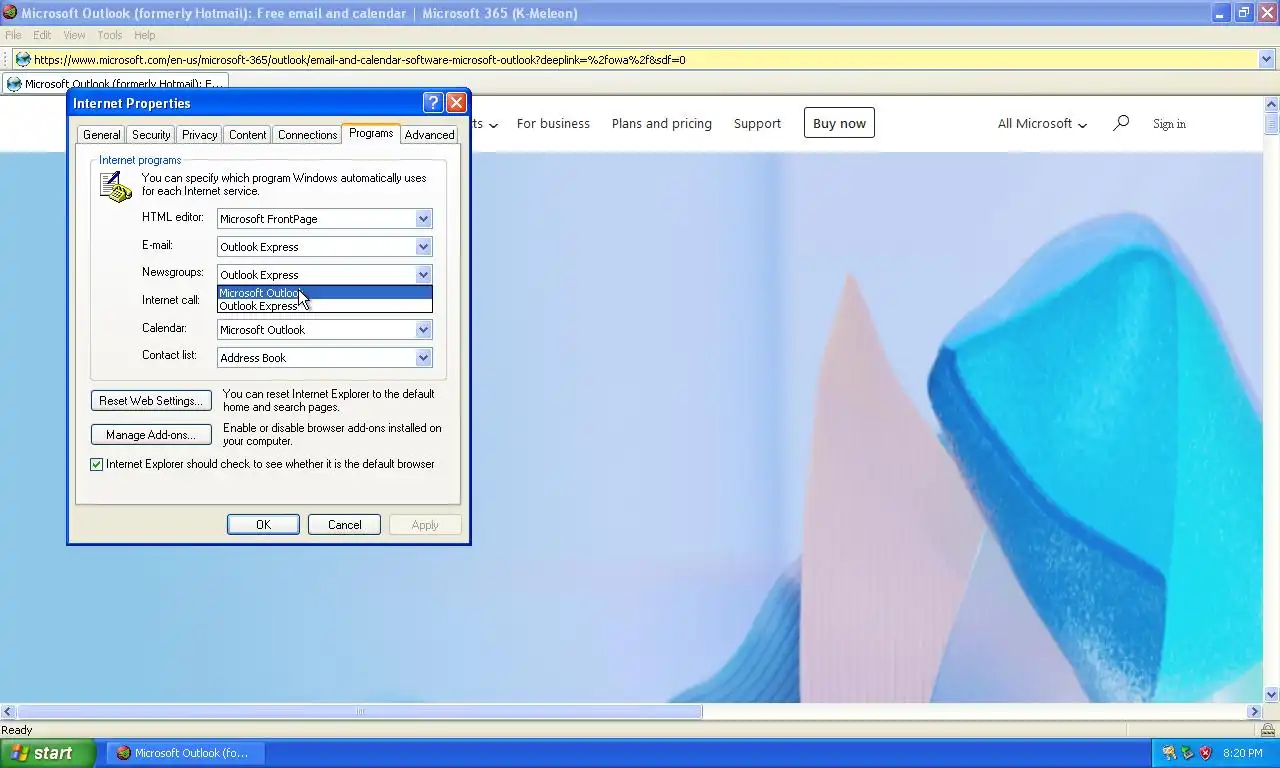1280x768 pixels.
Task: Toggle Internet Explorer default browser check
Action: pyautogui.click(x=97, y=464)
